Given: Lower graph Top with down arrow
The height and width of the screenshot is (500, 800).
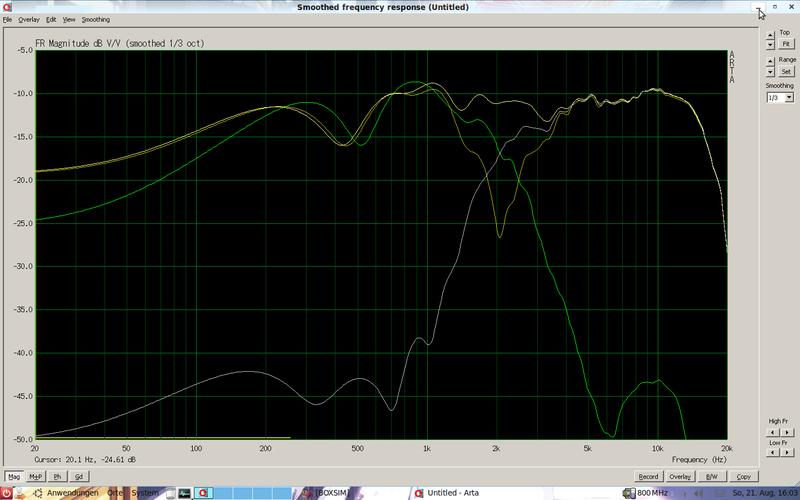Looking at the screenshot, I should (770, 45).
